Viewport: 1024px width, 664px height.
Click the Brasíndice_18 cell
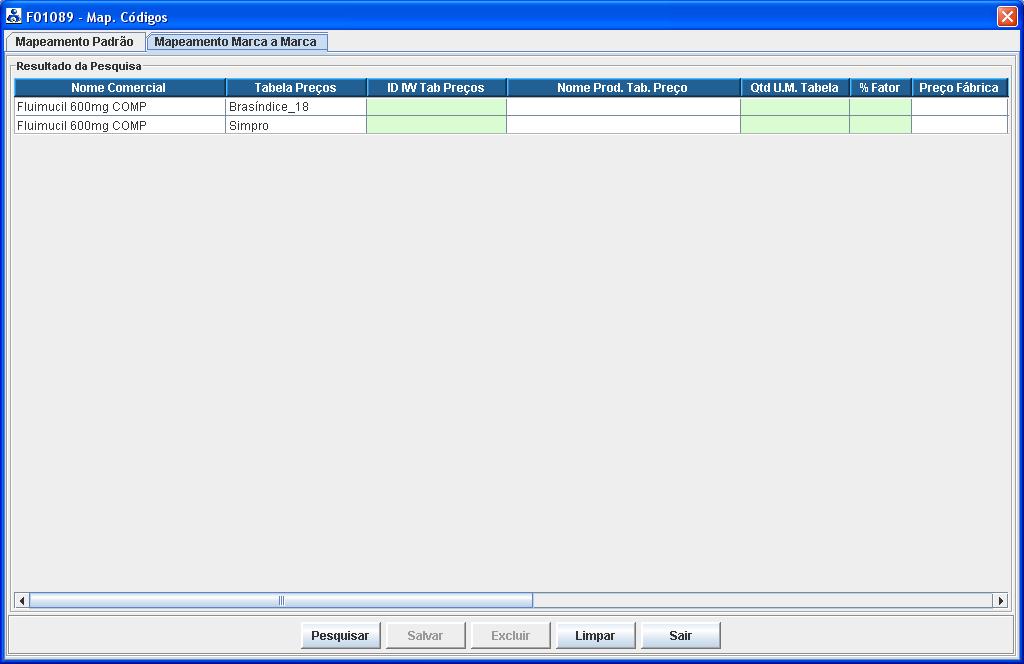[296, 106]
